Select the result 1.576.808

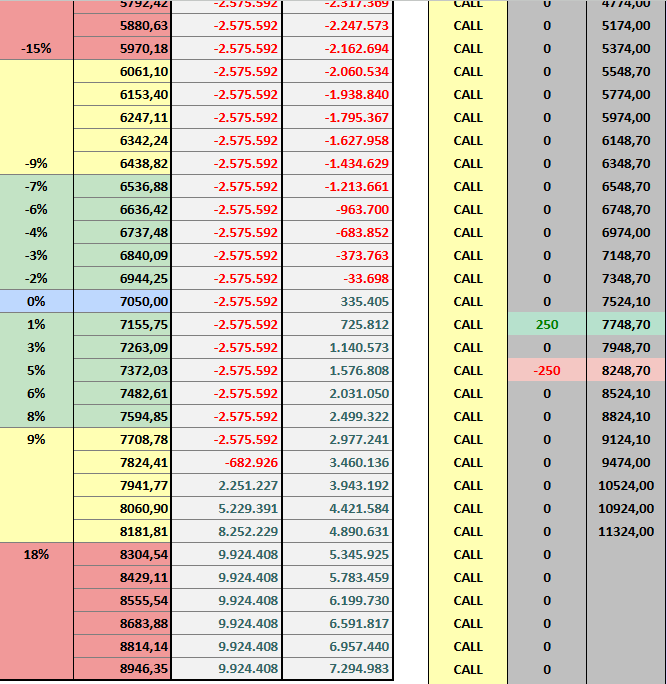[338, 371]
